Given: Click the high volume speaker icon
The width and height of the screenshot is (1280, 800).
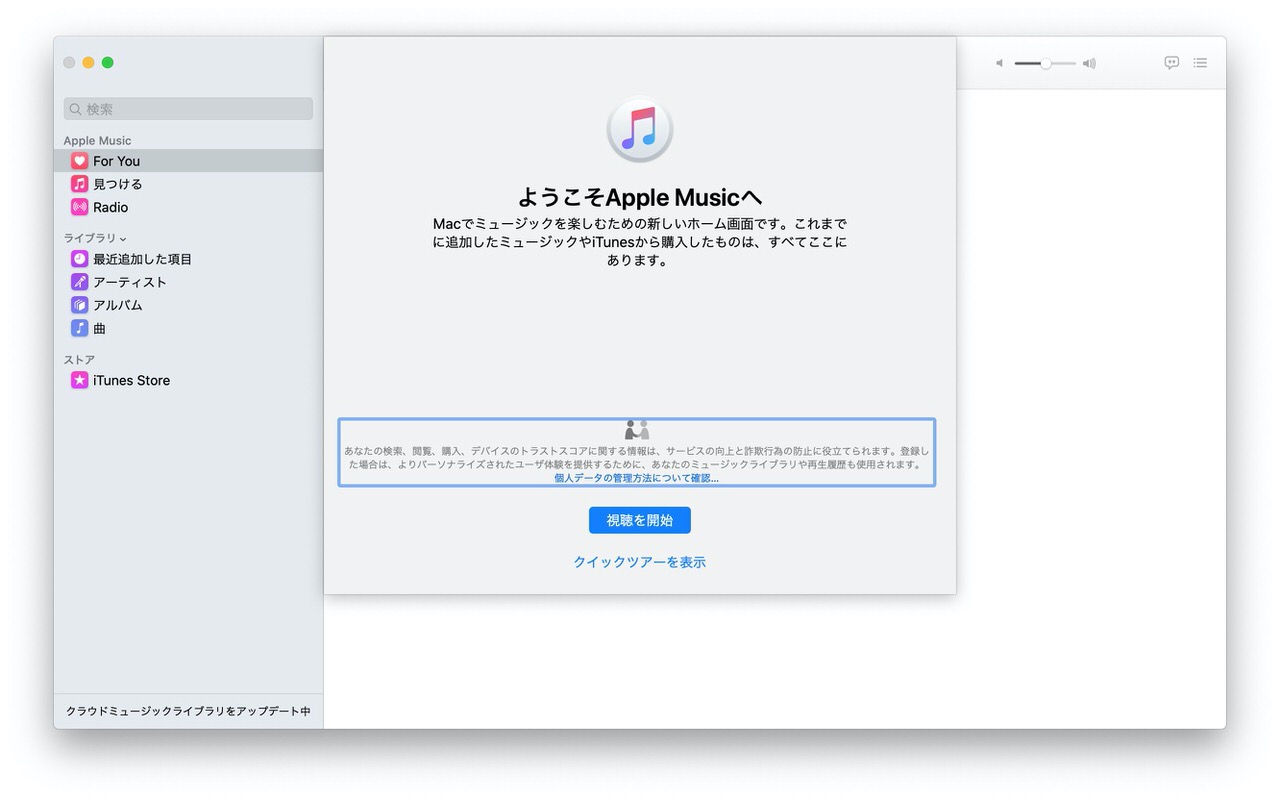Looking at the screenshot, I should pos(1089,63).
